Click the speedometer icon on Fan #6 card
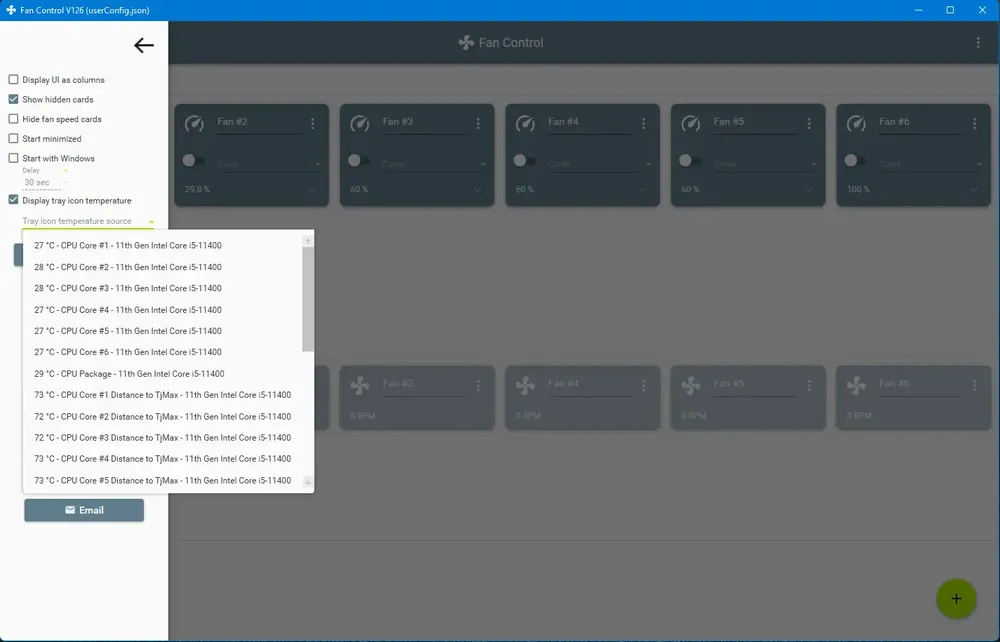Image resolution: width=1000 pixels, height=642 pixels. 857,123
